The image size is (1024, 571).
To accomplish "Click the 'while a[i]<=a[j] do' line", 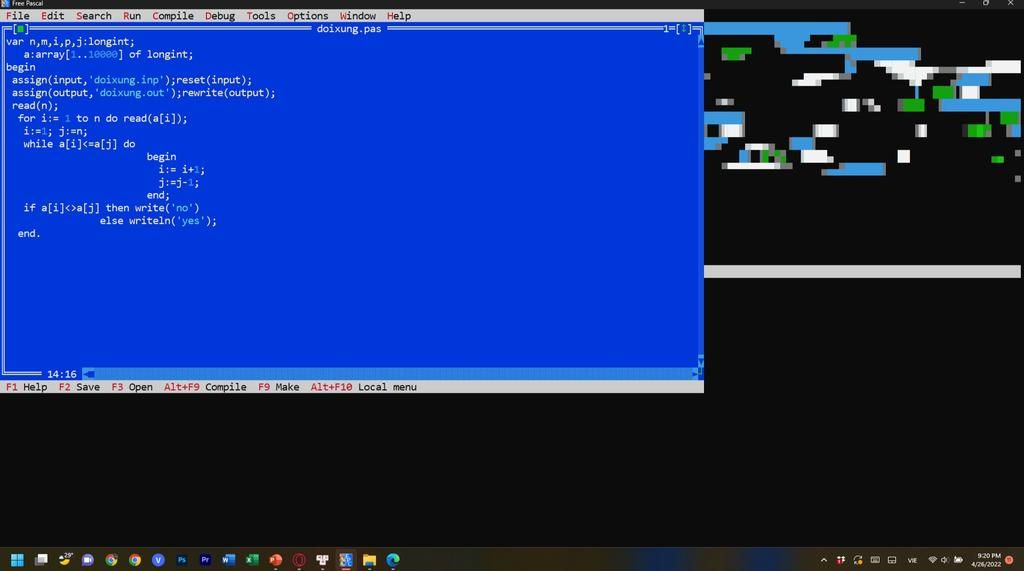I will pyautogui.click(x=80, y=144).
